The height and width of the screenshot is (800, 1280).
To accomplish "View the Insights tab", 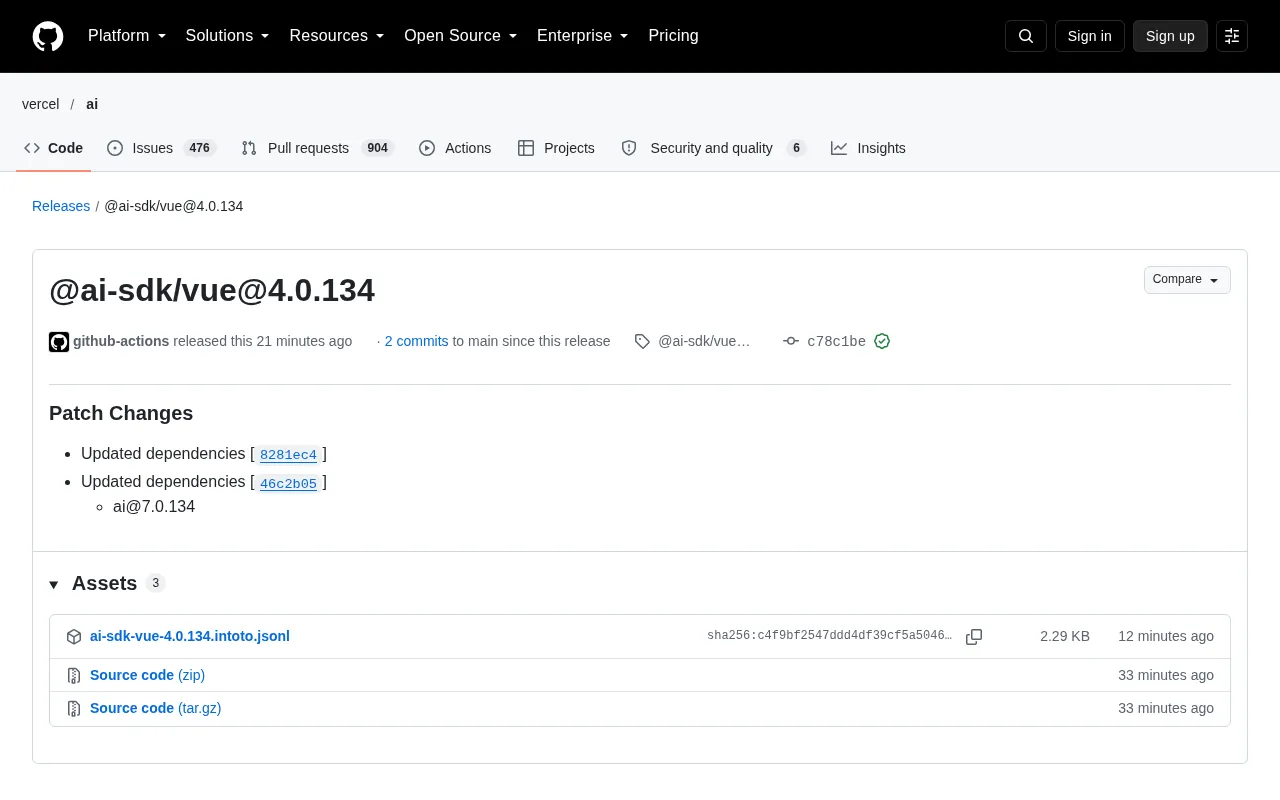I will 868,148.
